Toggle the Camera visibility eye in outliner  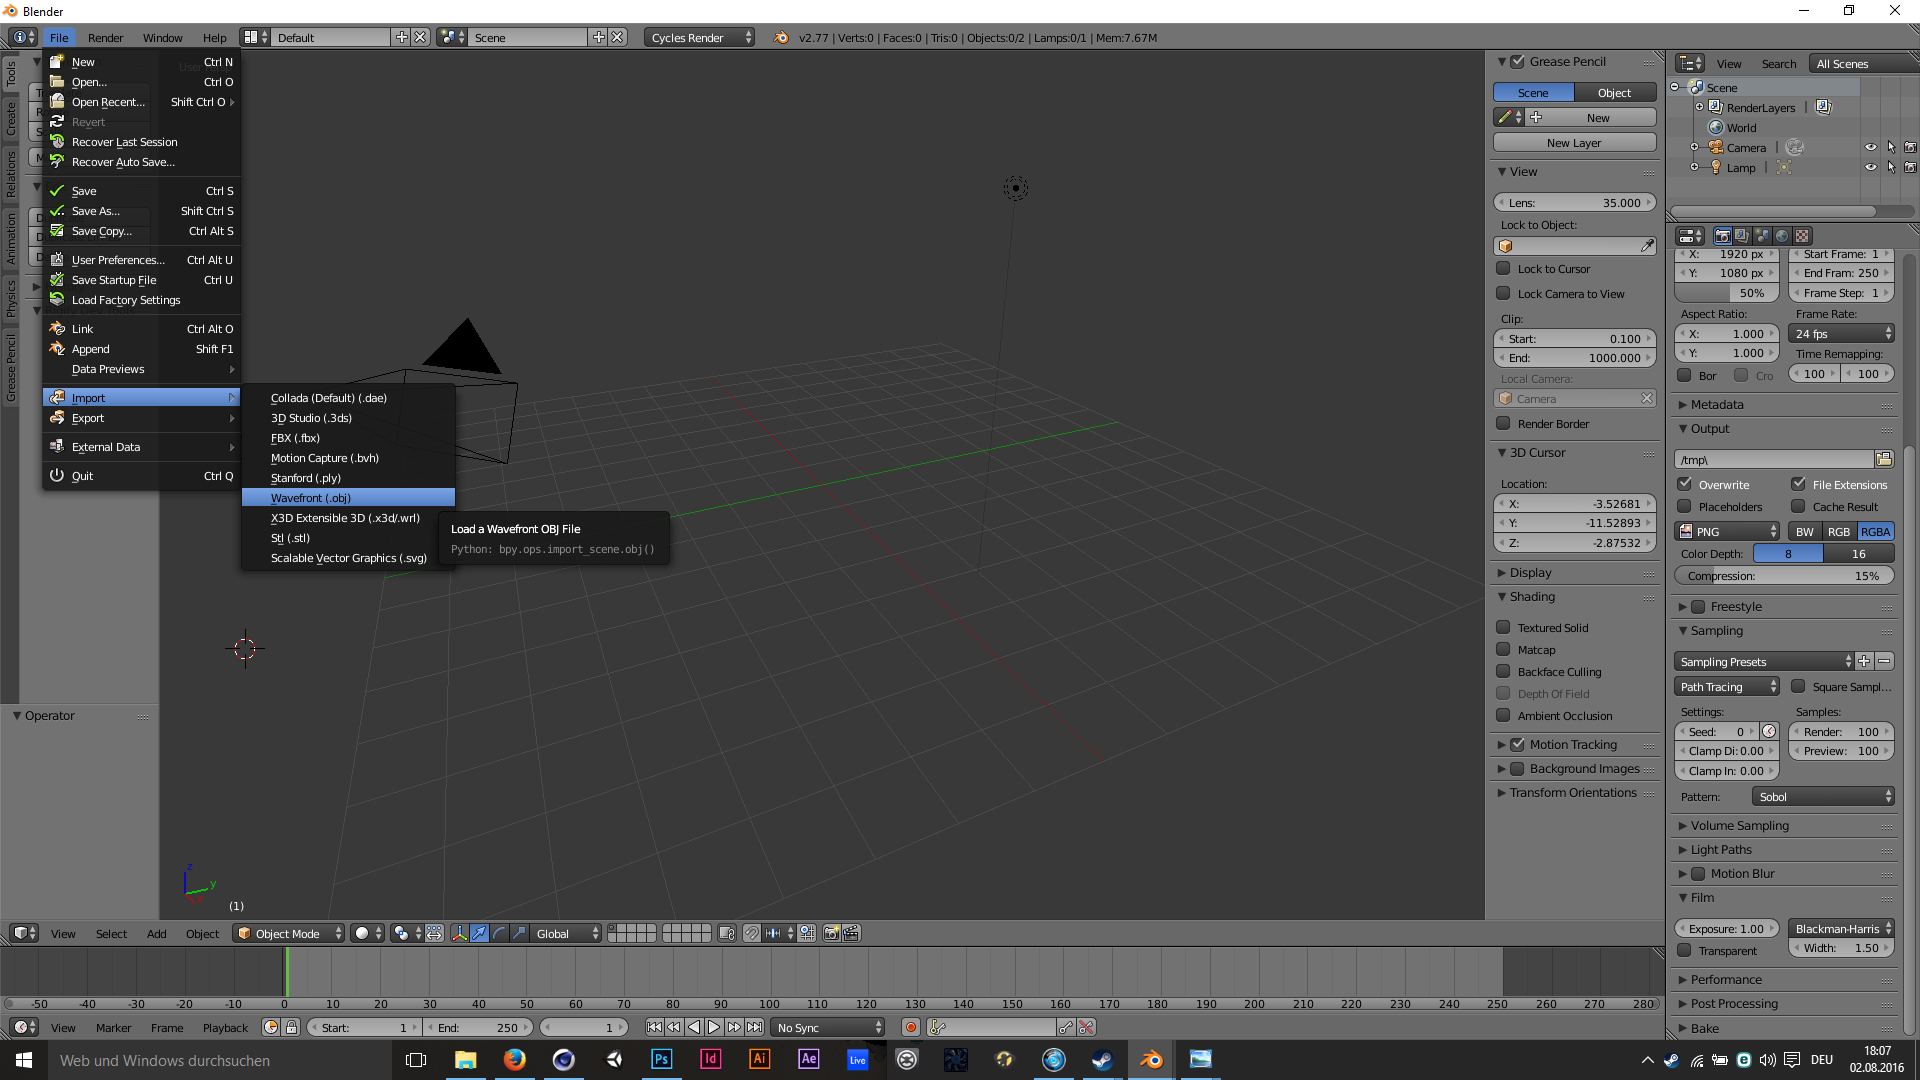1870,147
